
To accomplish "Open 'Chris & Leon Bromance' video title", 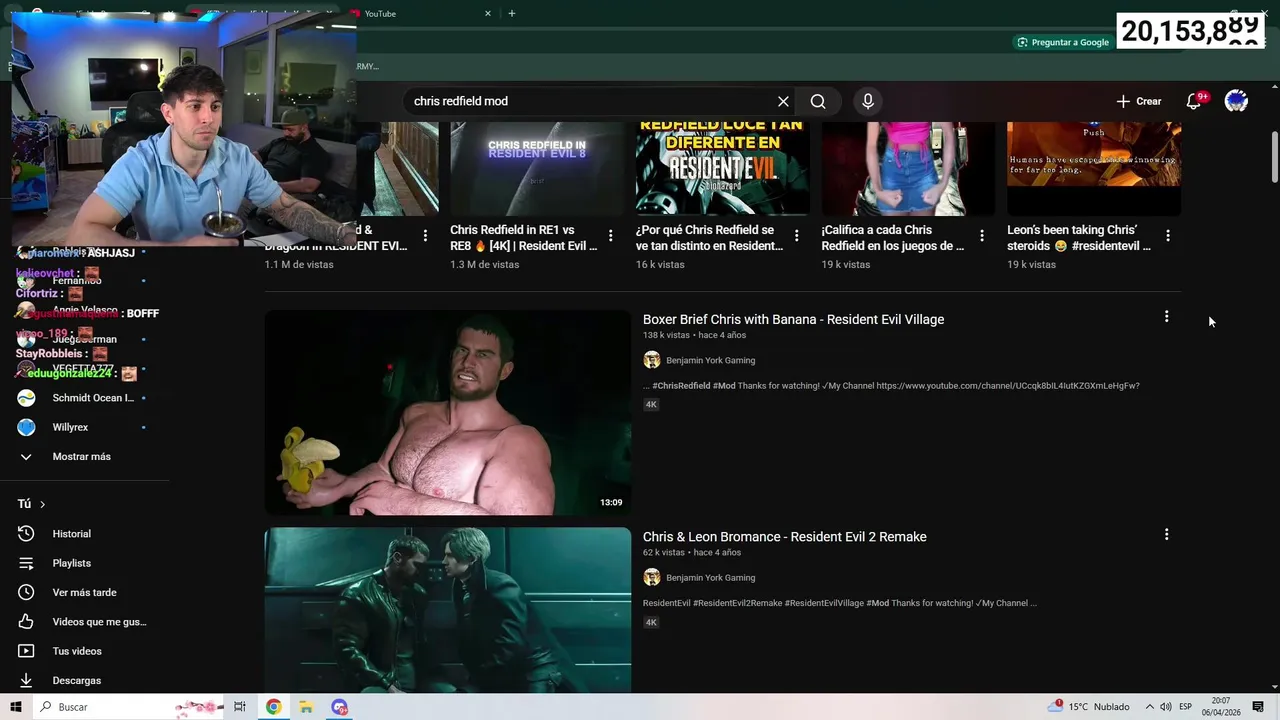I will 784,537.
